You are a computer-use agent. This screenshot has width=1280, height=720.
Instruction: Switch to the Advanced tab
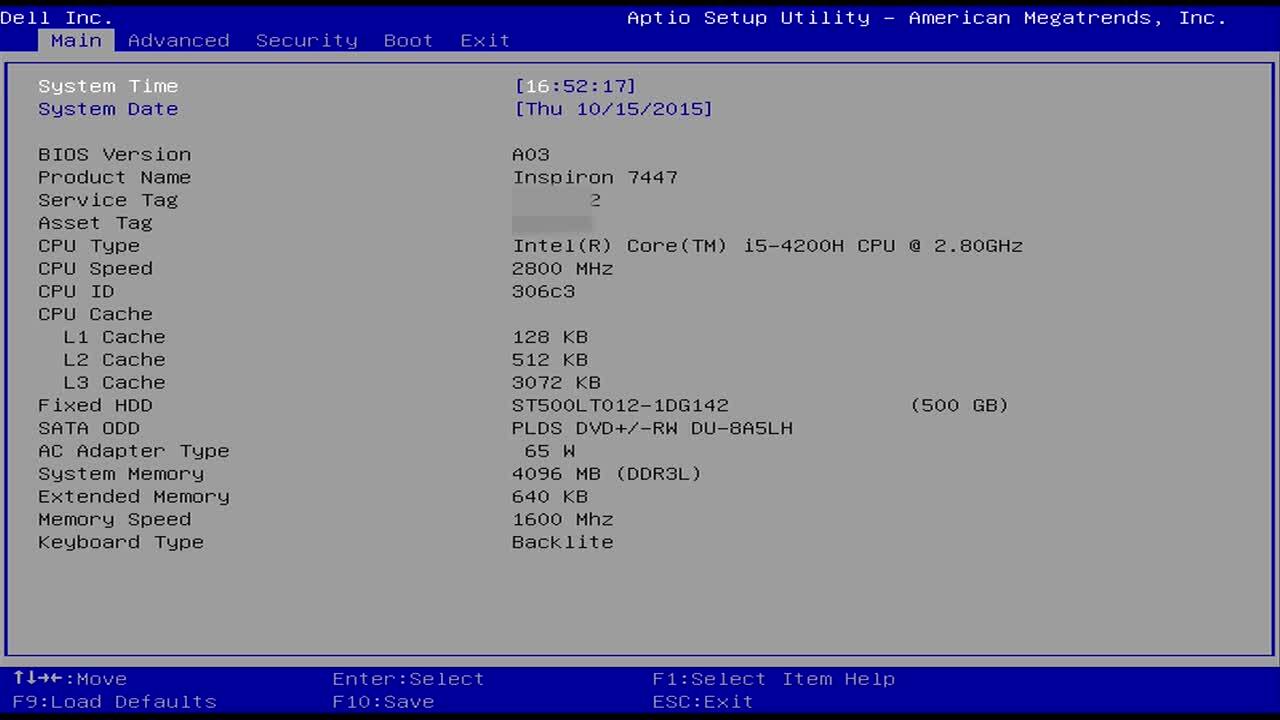coord(178,40)
